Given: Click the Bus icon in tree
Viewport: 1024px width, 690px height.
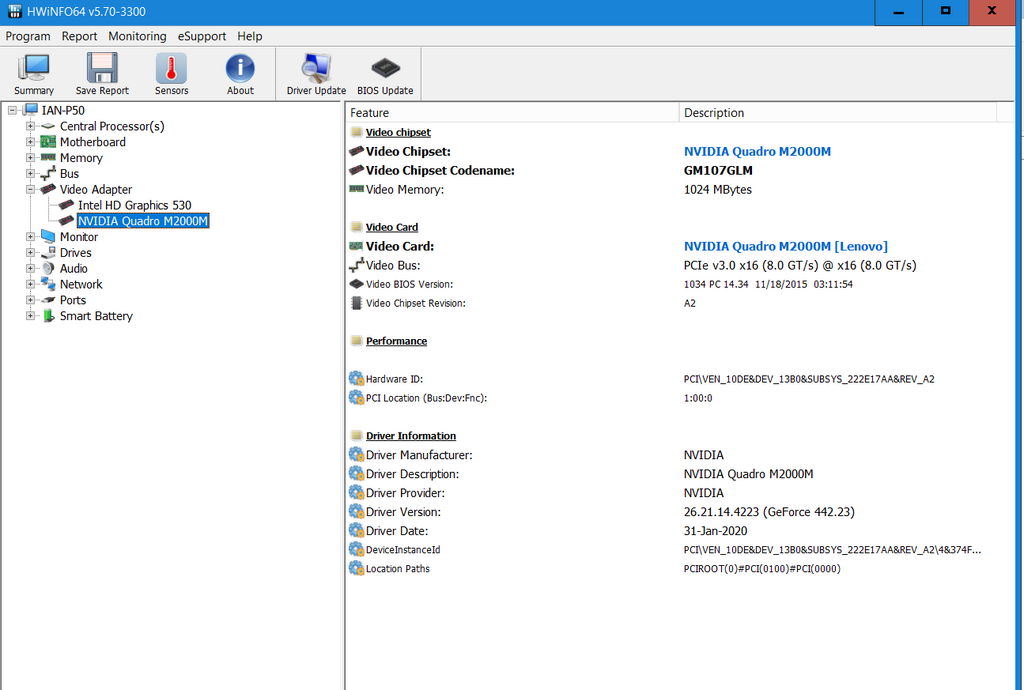Looking at the screenshot, I should 48,174.
